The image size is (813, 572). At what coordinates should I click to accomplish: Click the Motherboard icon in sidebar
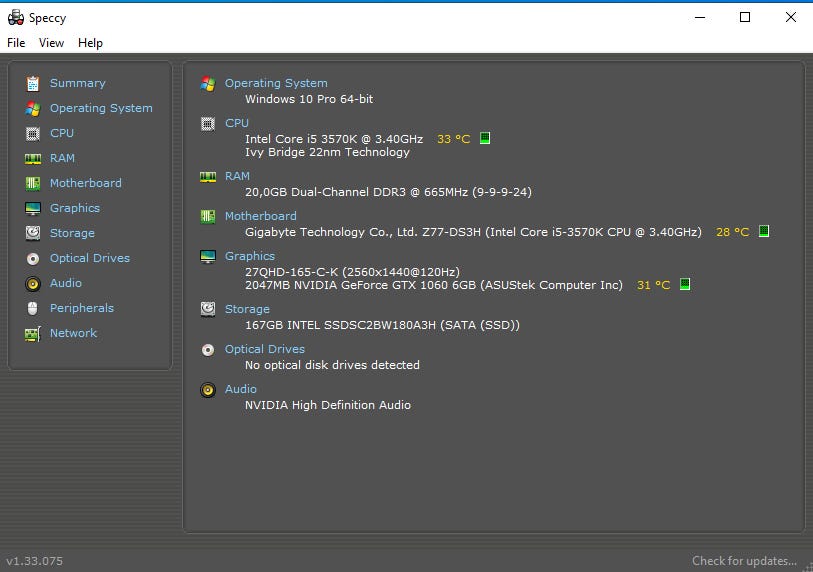[x=33, y=183]
